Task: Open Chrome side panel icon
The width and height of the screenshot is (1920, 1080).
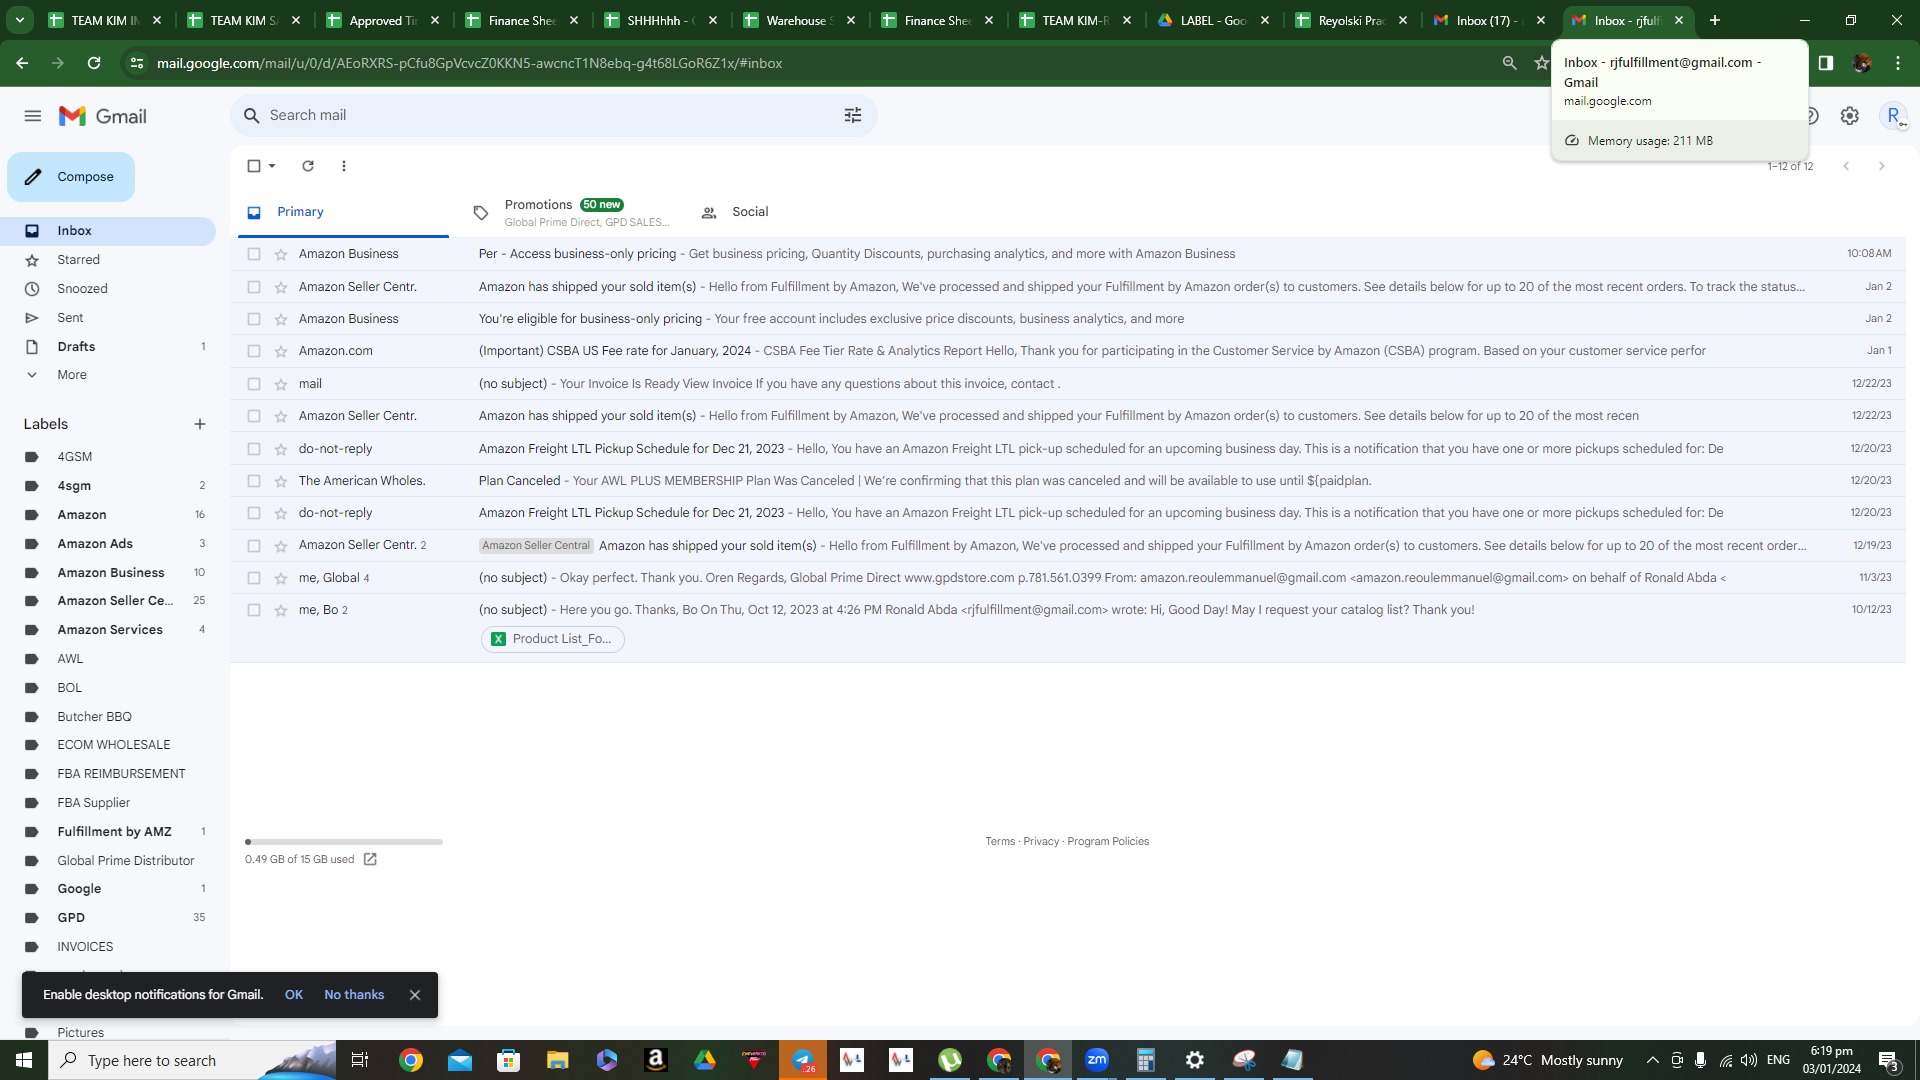Action: [1826, 63]
